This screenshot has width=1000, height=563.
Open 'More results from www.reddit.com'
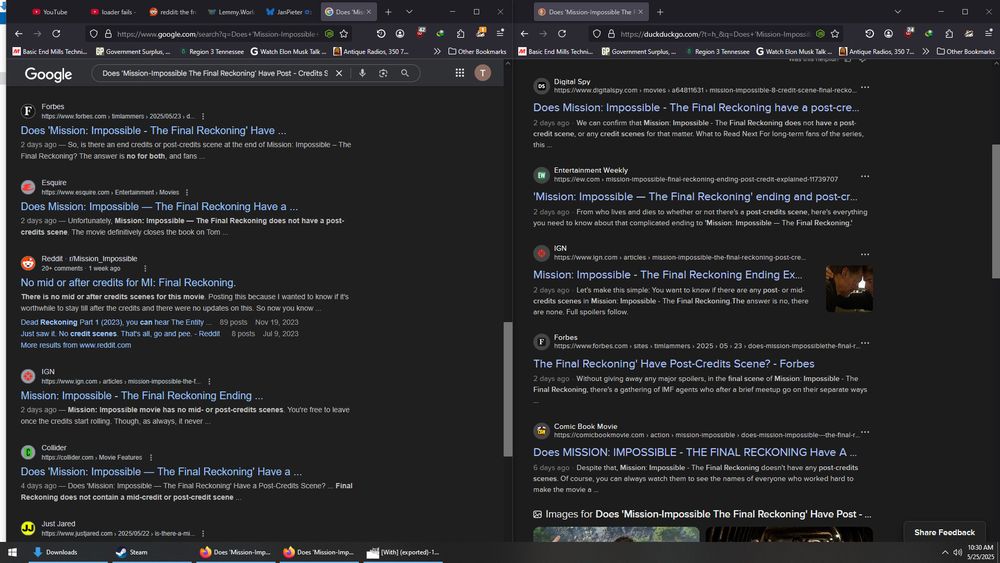[x=76, y=345]
